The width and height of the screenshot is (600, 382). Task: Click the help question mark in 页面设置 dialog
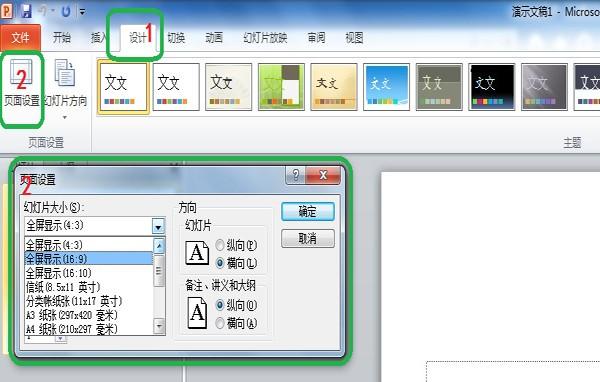[x=296, y=175]
